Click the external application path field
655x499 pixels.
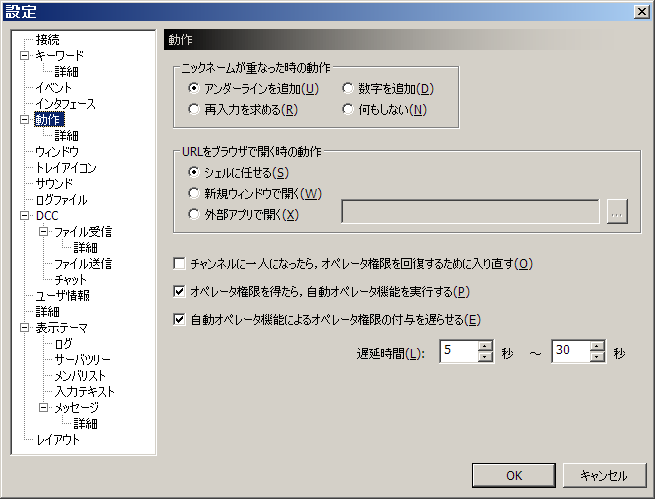click(470, 212)
